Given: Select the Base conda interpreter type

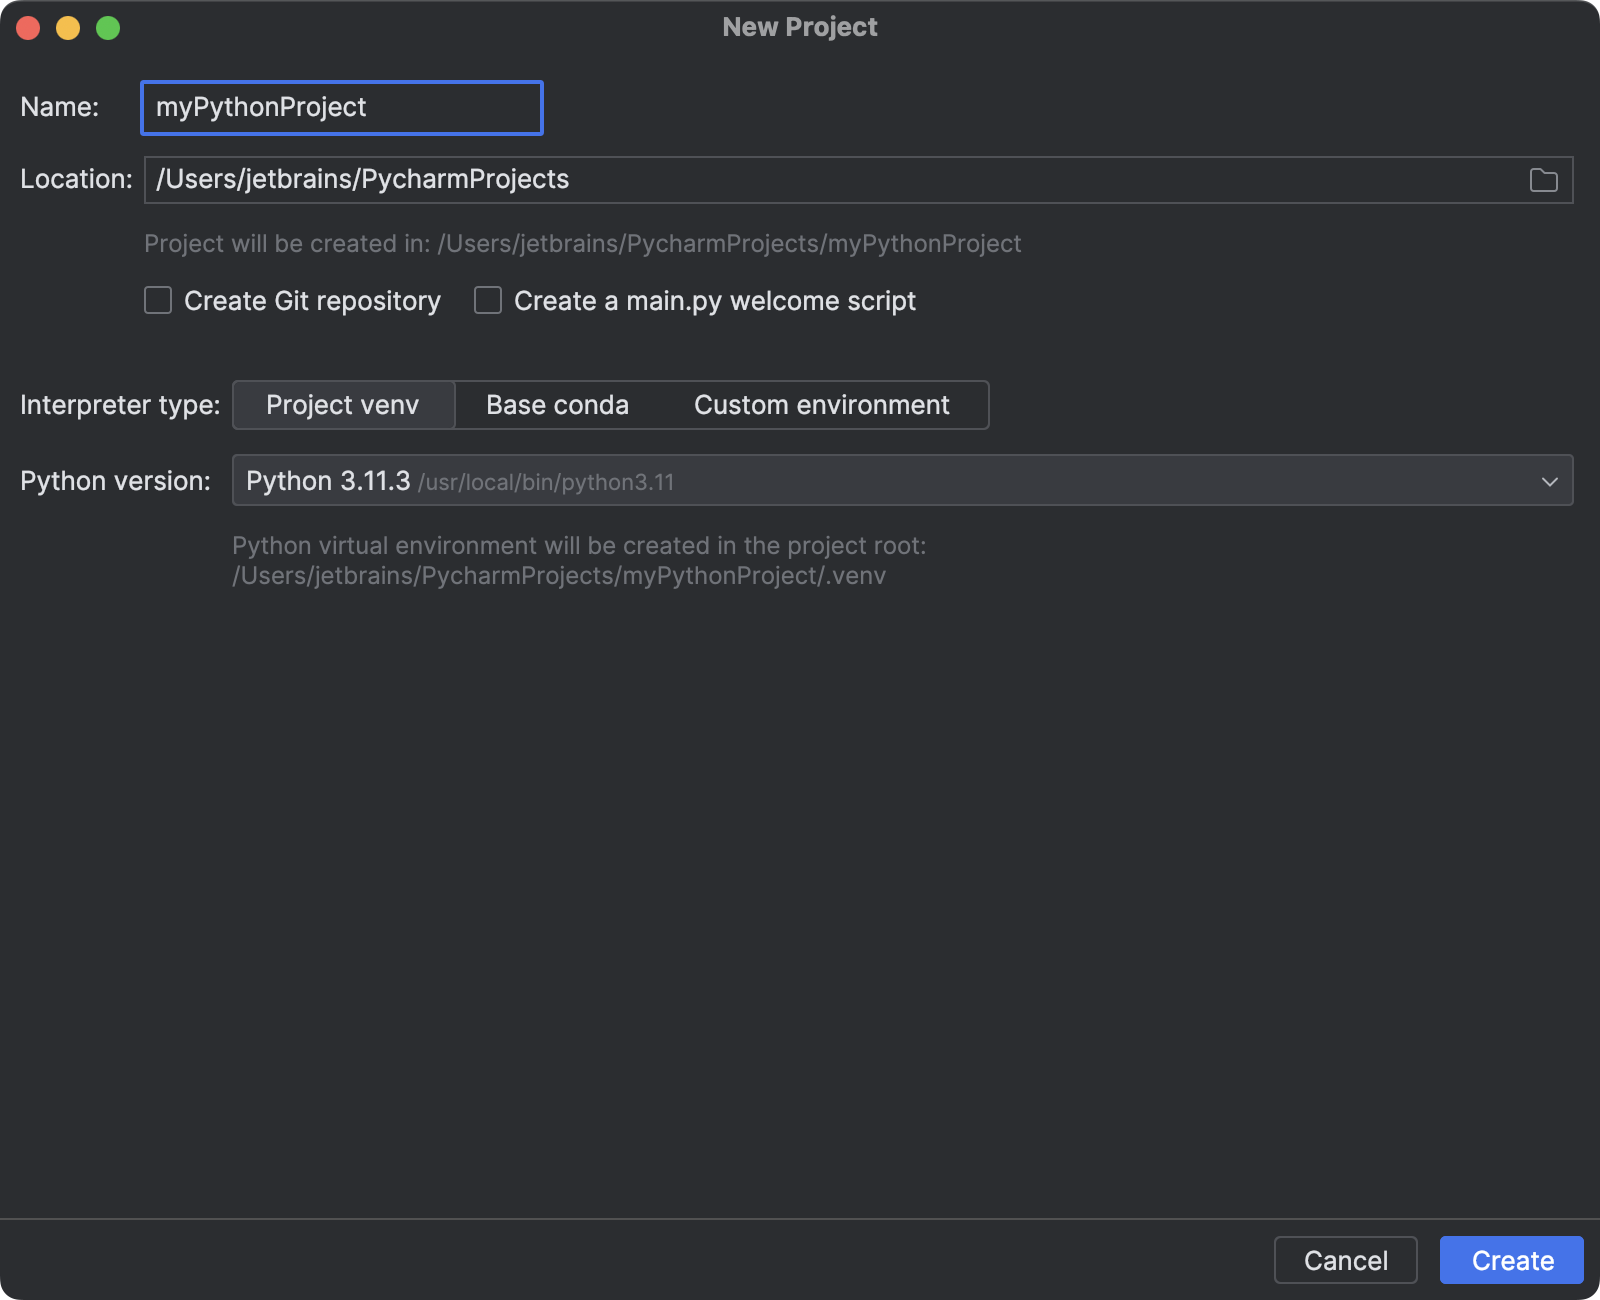Looking at the screenshot, I should point(557,405).
